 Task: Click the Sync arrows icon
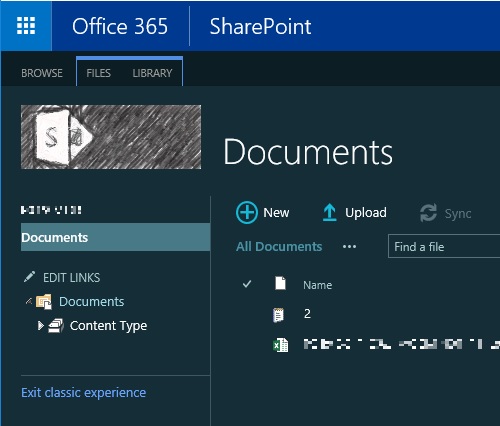pos(428,213)
